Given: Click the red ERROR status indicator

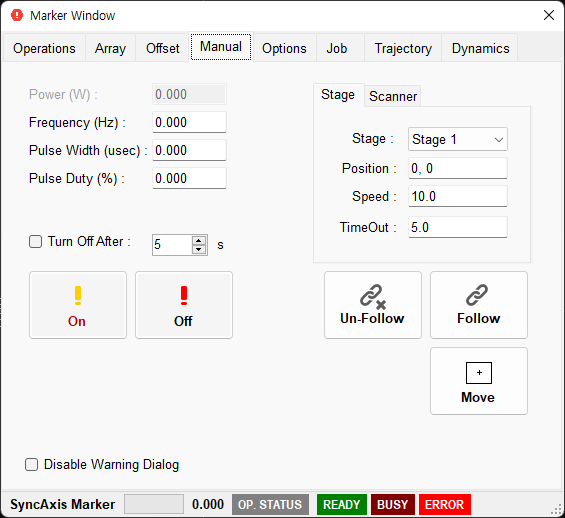Looking at the screenshot, I should coord(444,505).
